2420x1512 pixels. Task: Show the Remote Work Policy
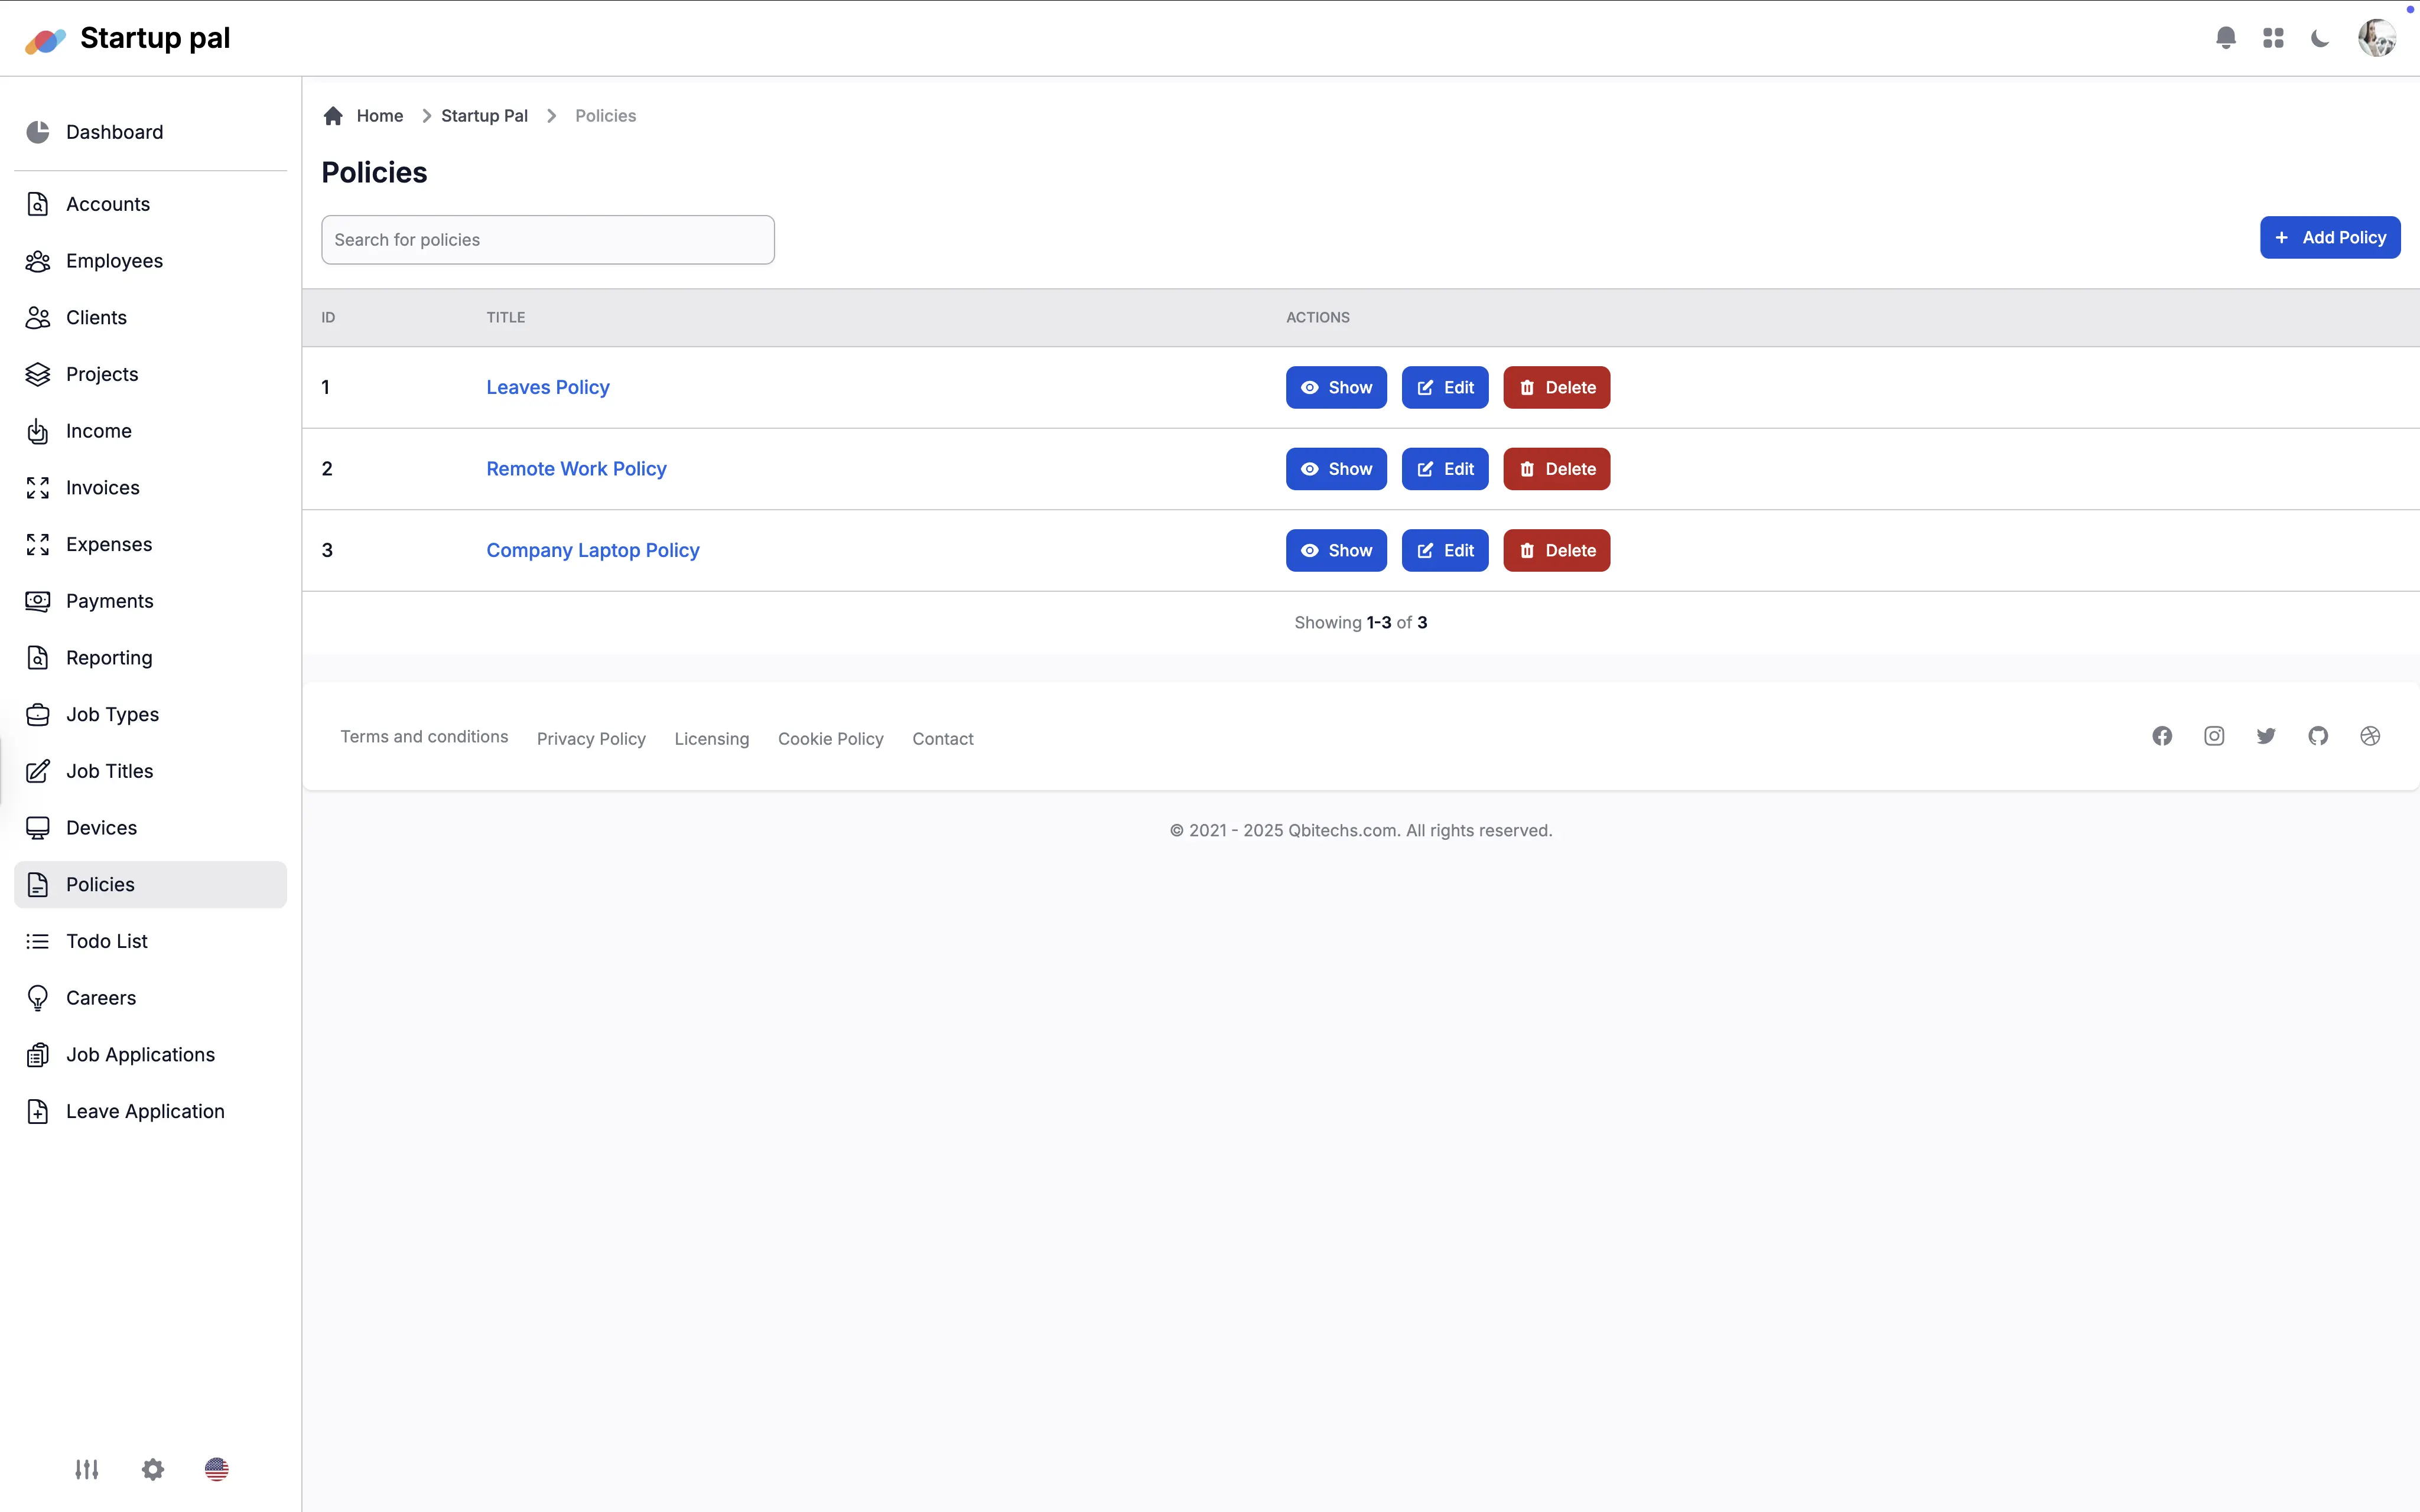[x=1336, y=469]
